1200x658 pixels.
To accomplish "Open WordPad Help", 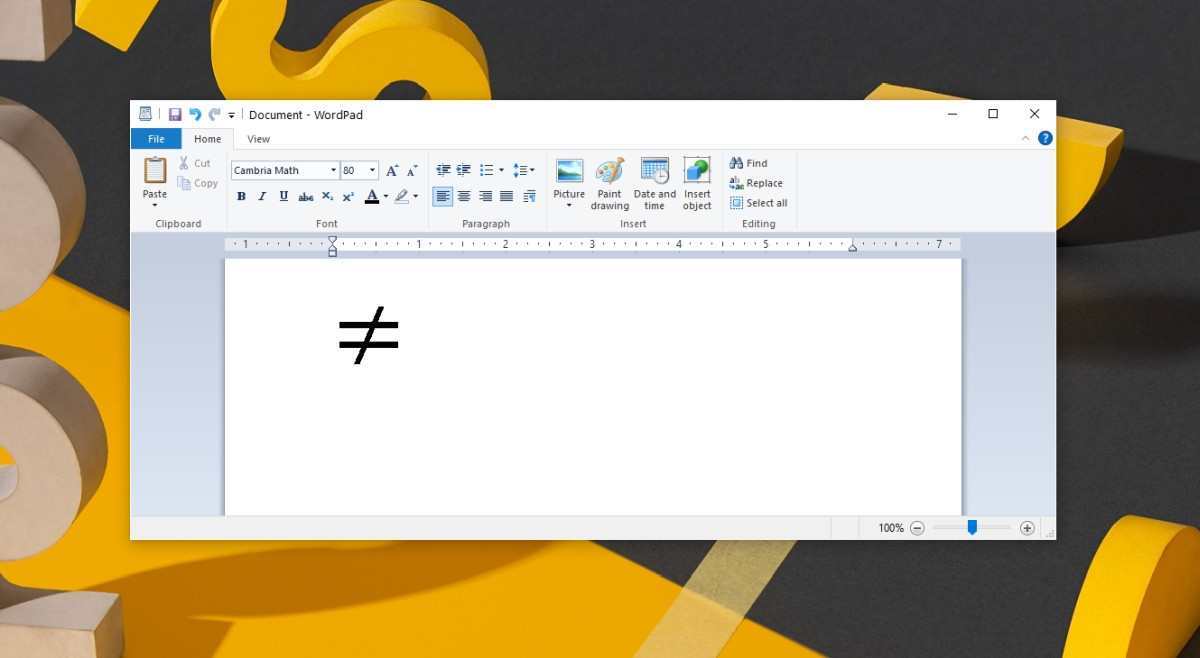I will click(1045, 139).
